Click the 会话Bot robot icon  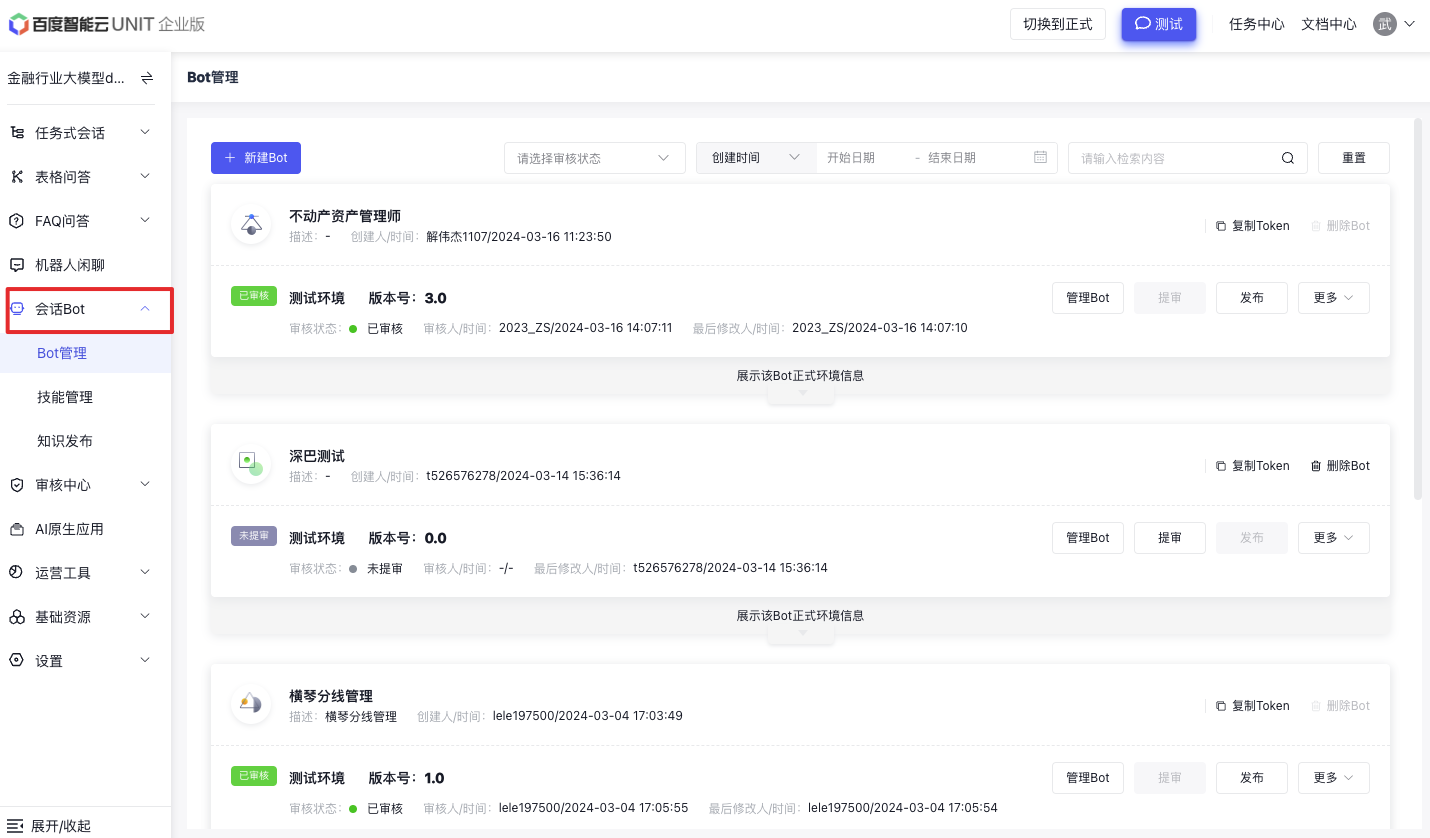[17, 309]
